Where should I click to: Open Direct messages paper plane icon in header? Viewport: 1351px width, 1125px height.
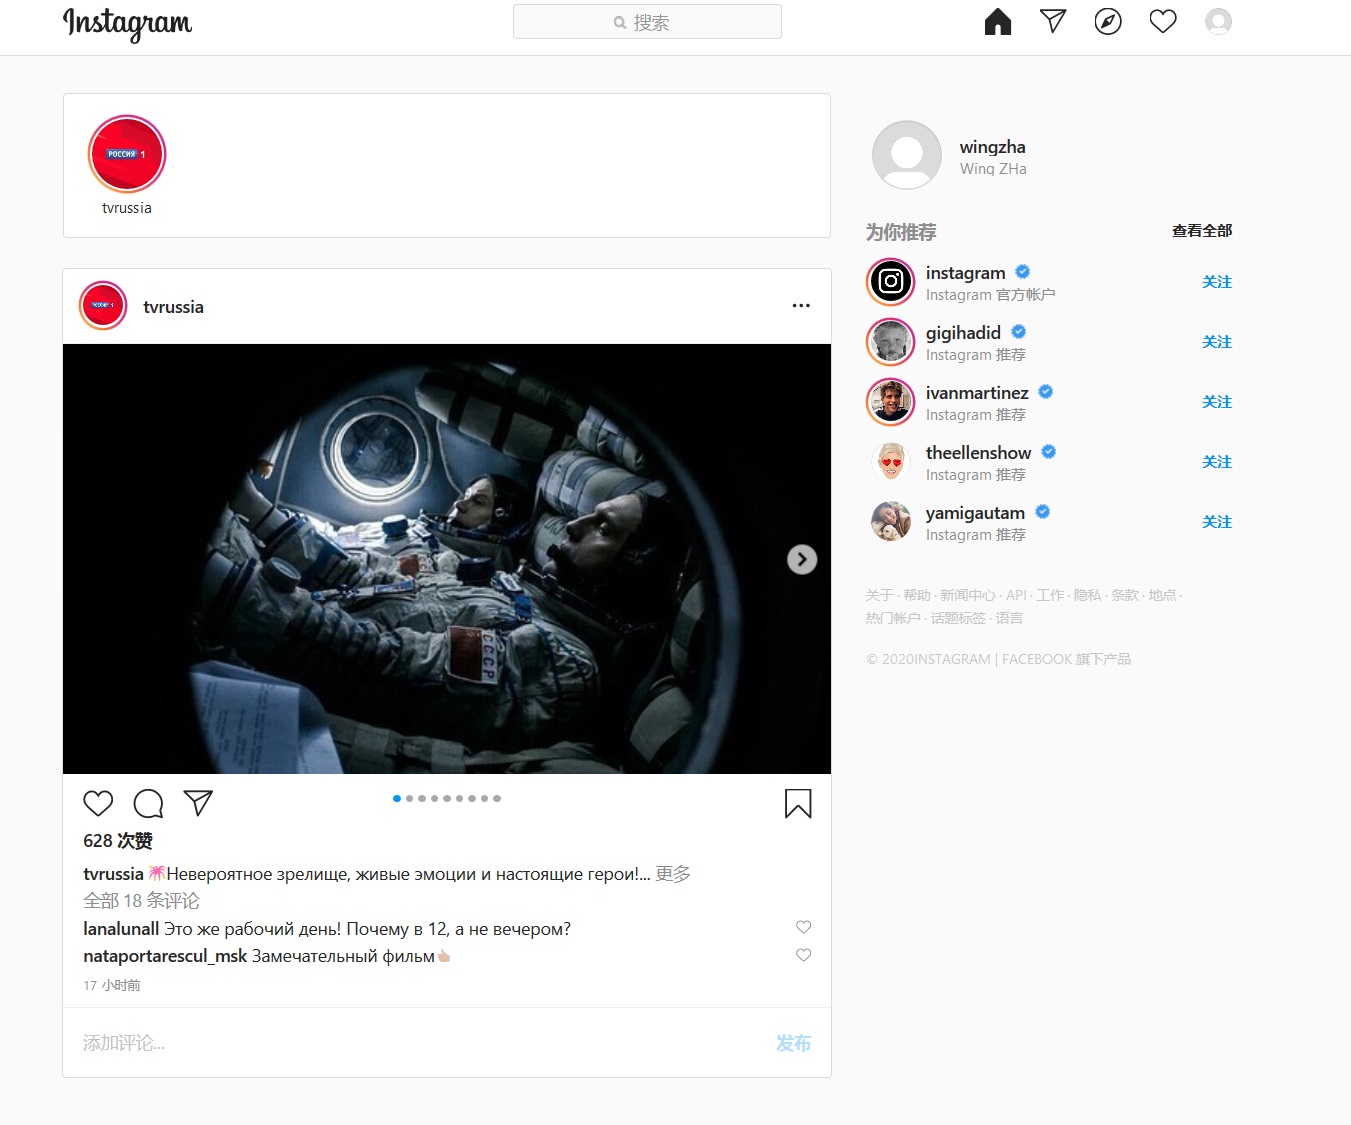[1053, 22]
